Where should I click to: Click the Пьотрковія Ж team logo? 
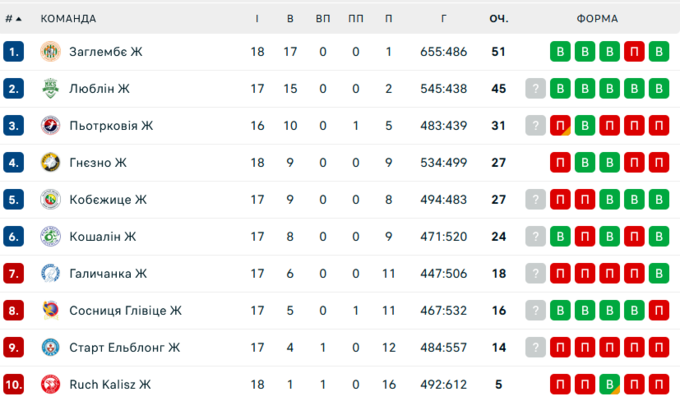[51, 125]
